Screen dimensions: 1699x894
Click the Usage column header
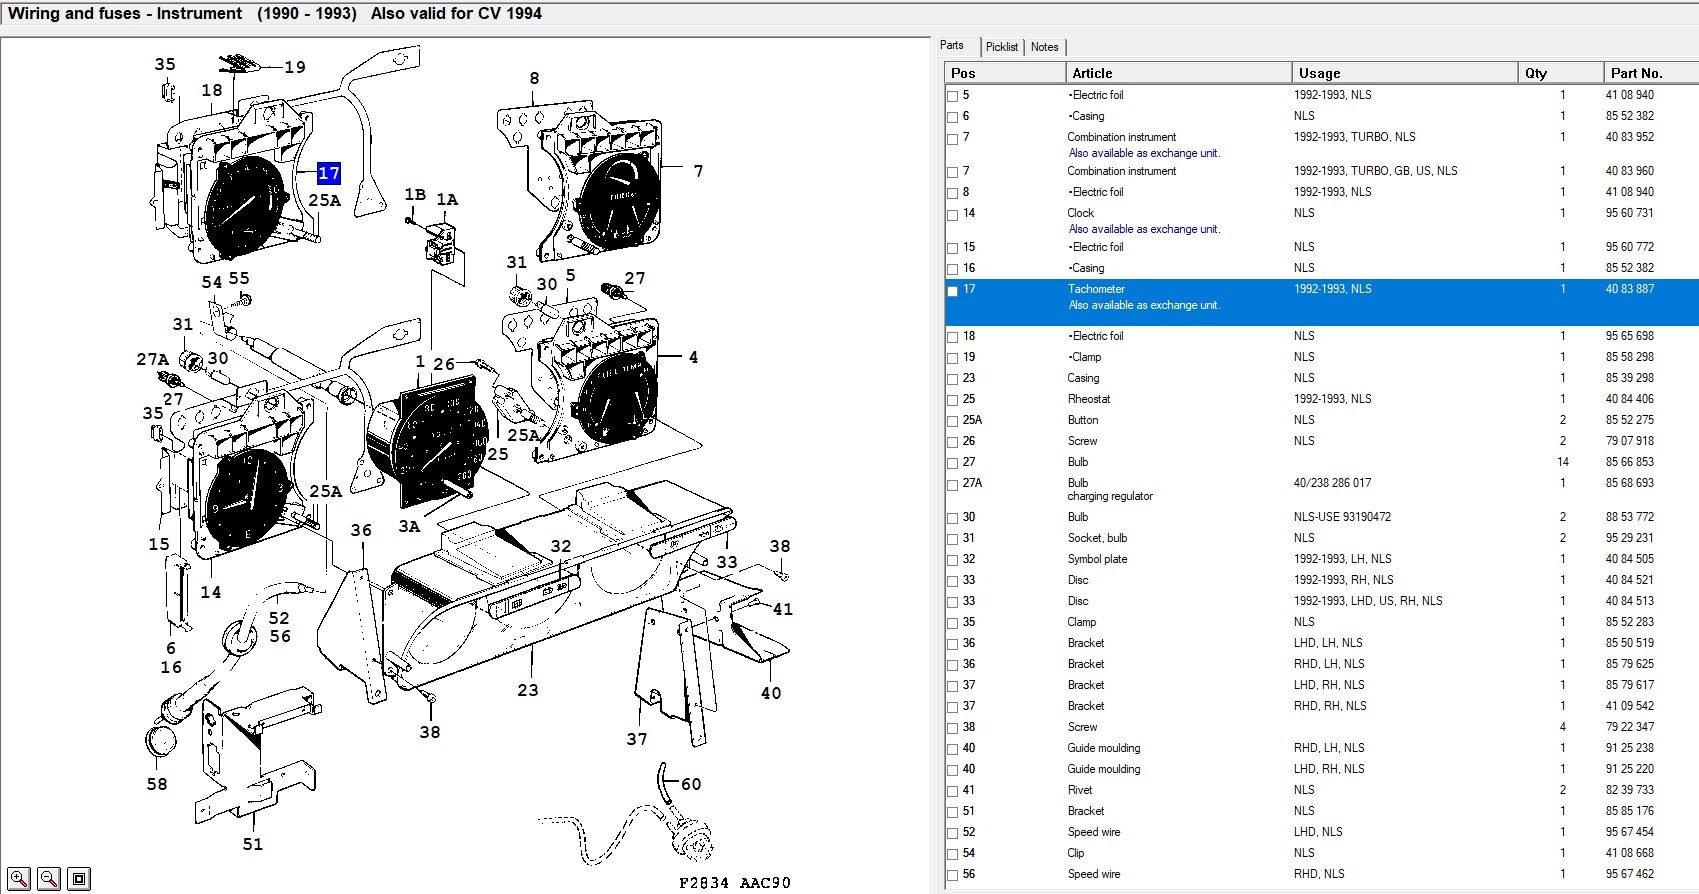(1319, 73)
